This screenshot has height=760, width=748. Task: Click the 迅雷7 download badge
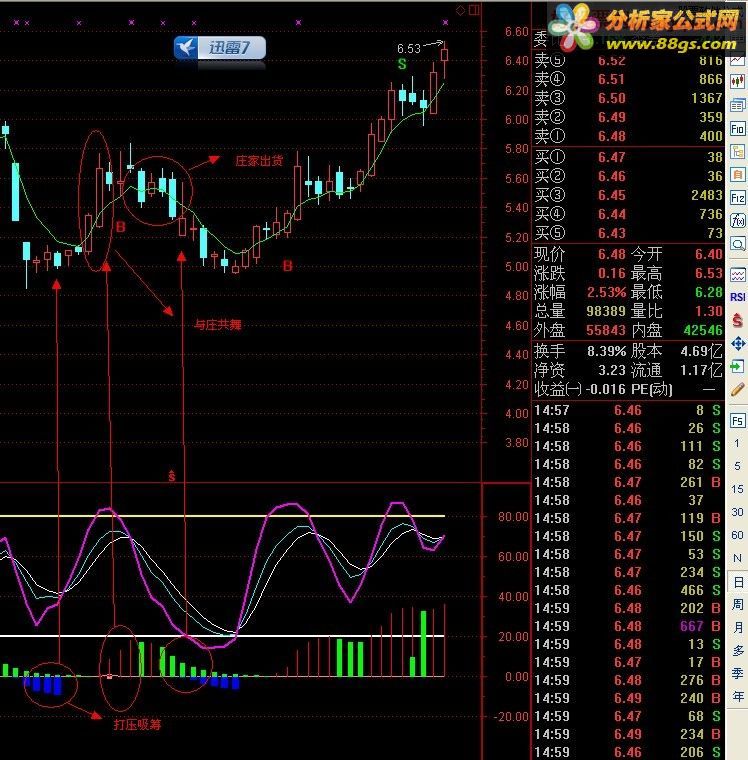pyautogui.click(x=220, y=48)
